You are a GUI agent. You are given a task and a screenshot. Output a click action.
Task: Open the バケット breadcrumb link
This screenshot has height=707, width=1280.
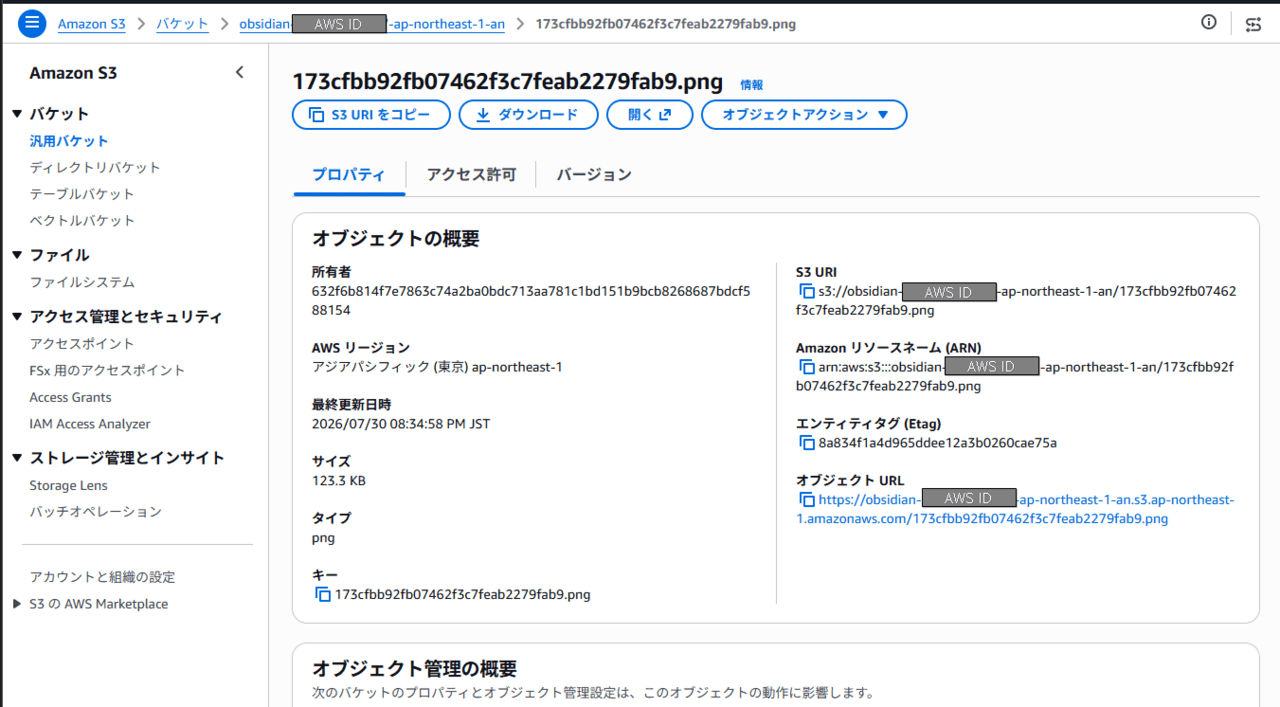182,24
